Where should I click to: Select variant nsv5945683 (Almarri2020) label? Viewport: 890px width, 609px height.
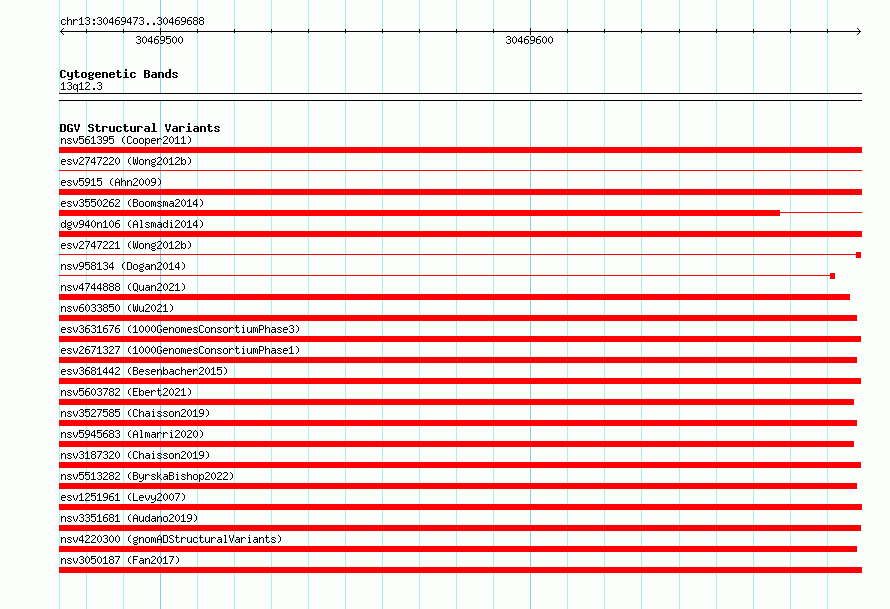point(132,434)
